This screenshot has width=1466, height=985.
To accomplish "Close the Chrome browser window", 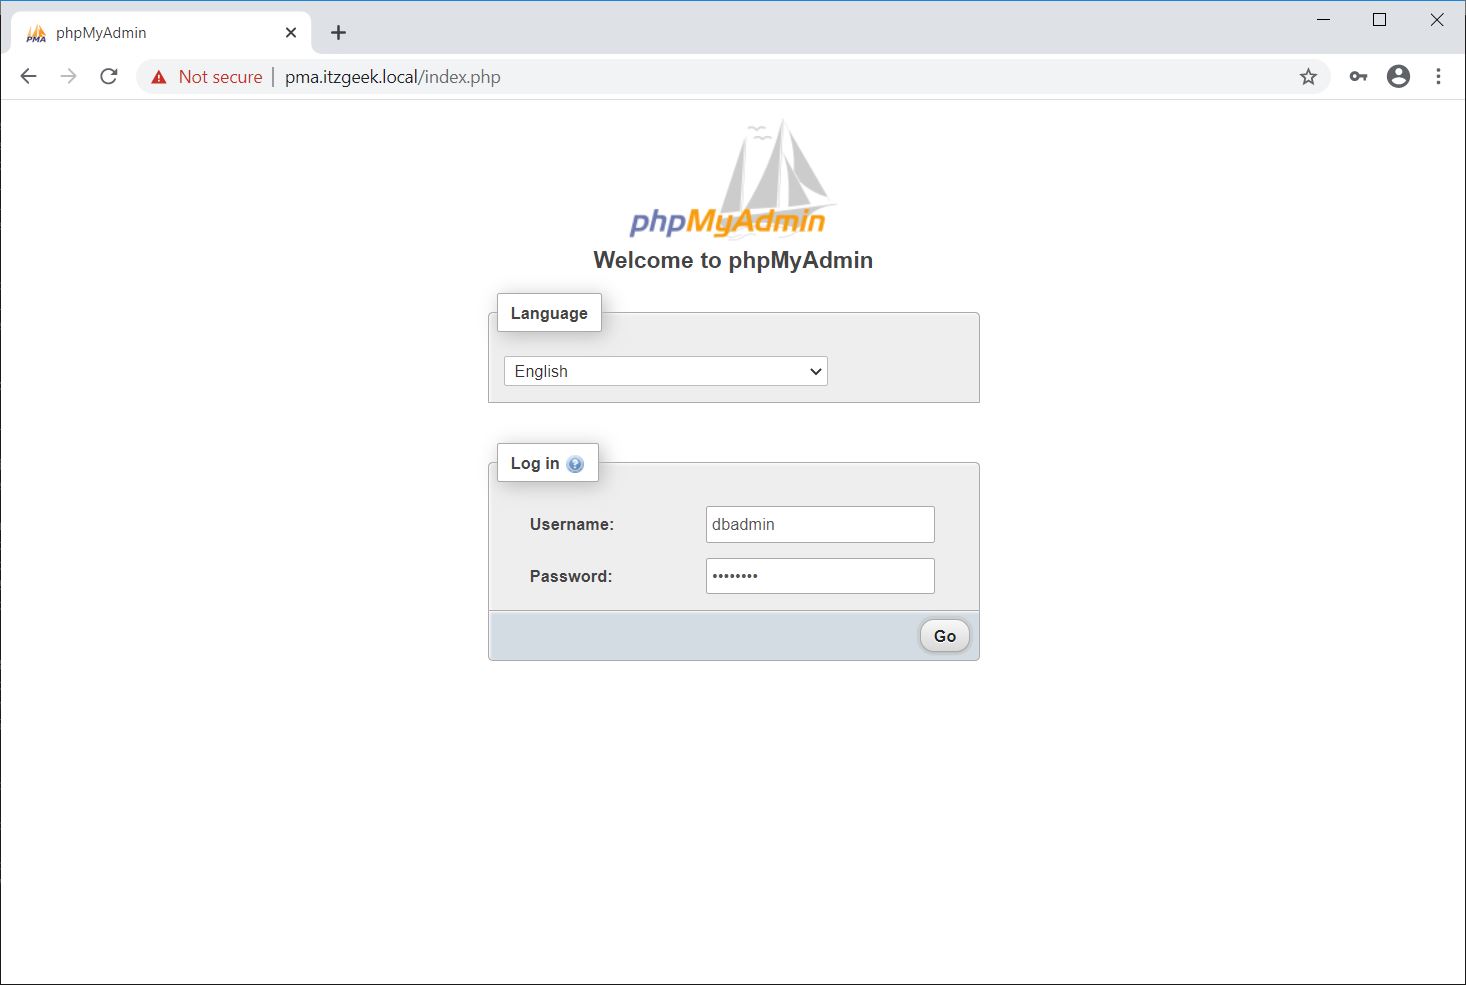I will tap(1437, 20).
